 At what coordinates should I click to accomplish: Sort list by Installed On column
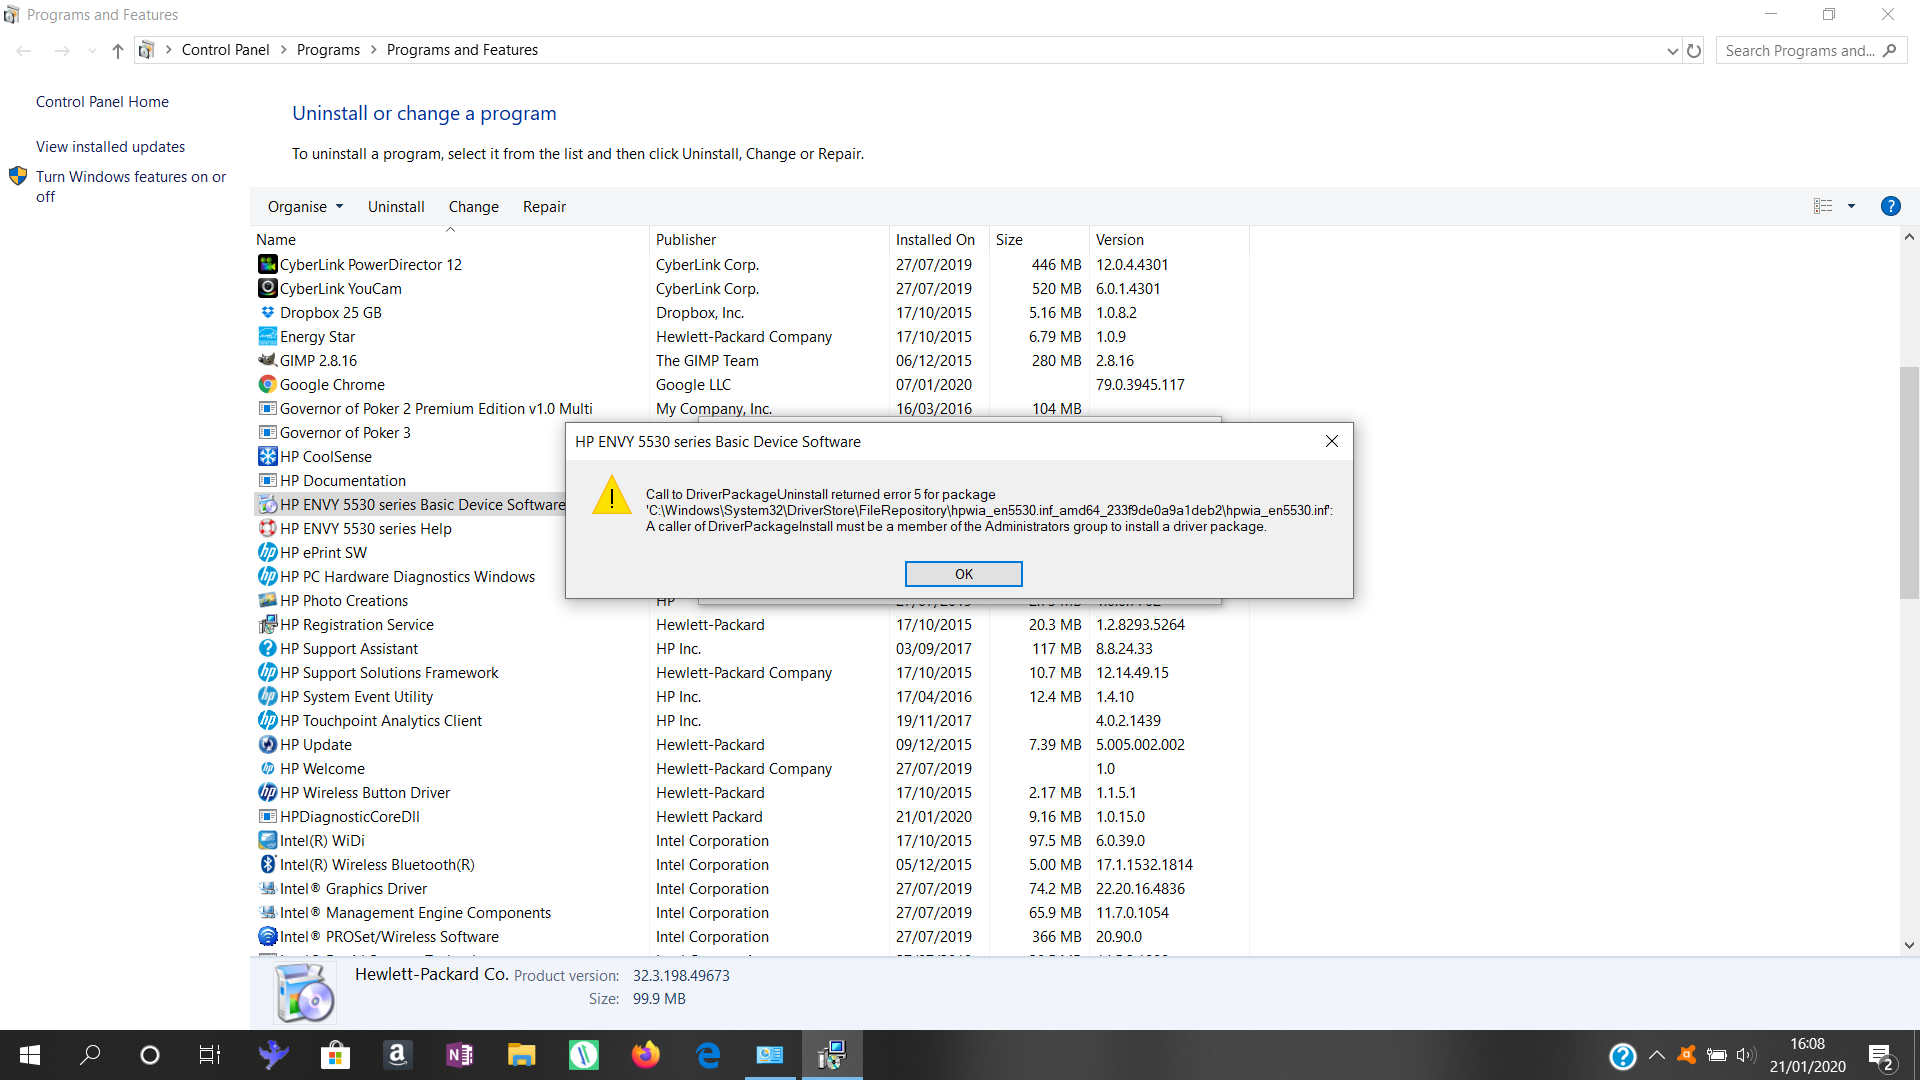point(939,240)
